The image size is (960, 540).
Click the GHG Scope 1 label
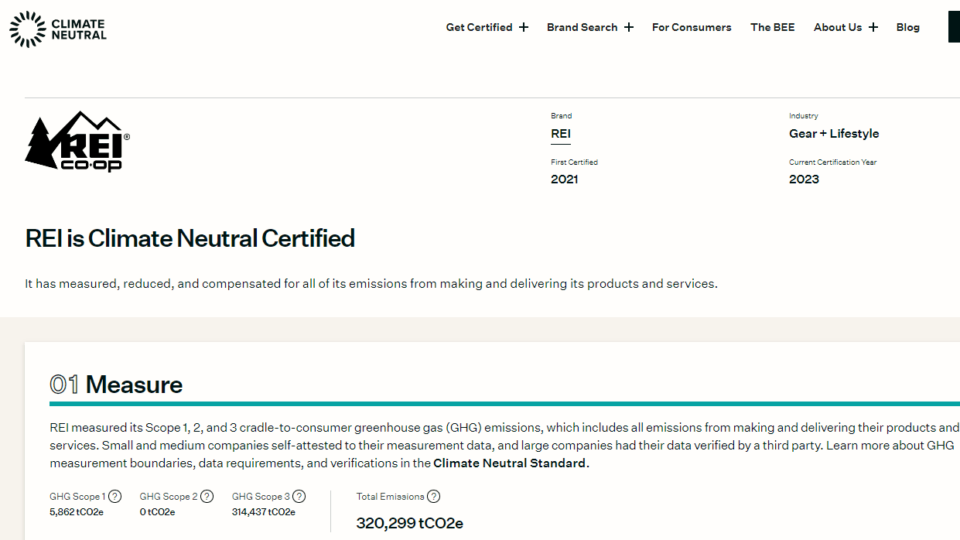click(x=78, y=497)
